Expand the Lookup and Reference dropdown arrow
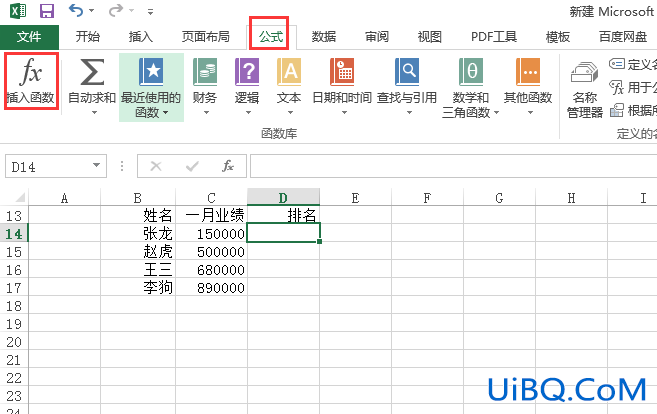The height and width of the screenshot is (414, 657). point(409,112)
